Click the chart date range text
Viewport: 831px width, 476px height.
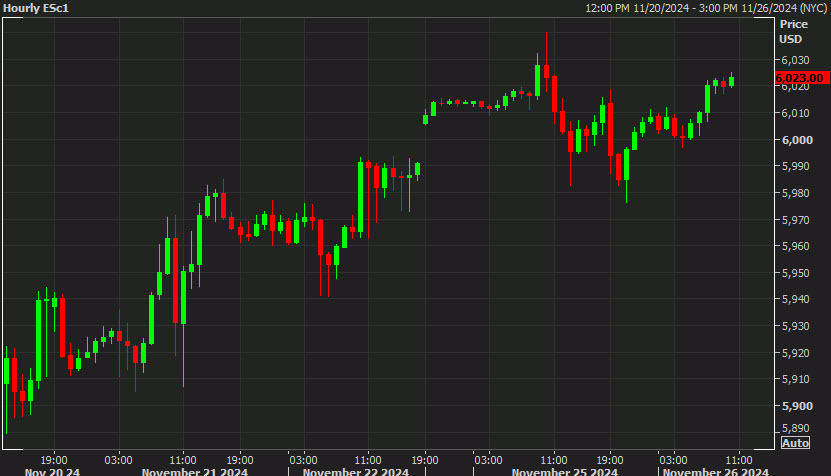point(706,8)
